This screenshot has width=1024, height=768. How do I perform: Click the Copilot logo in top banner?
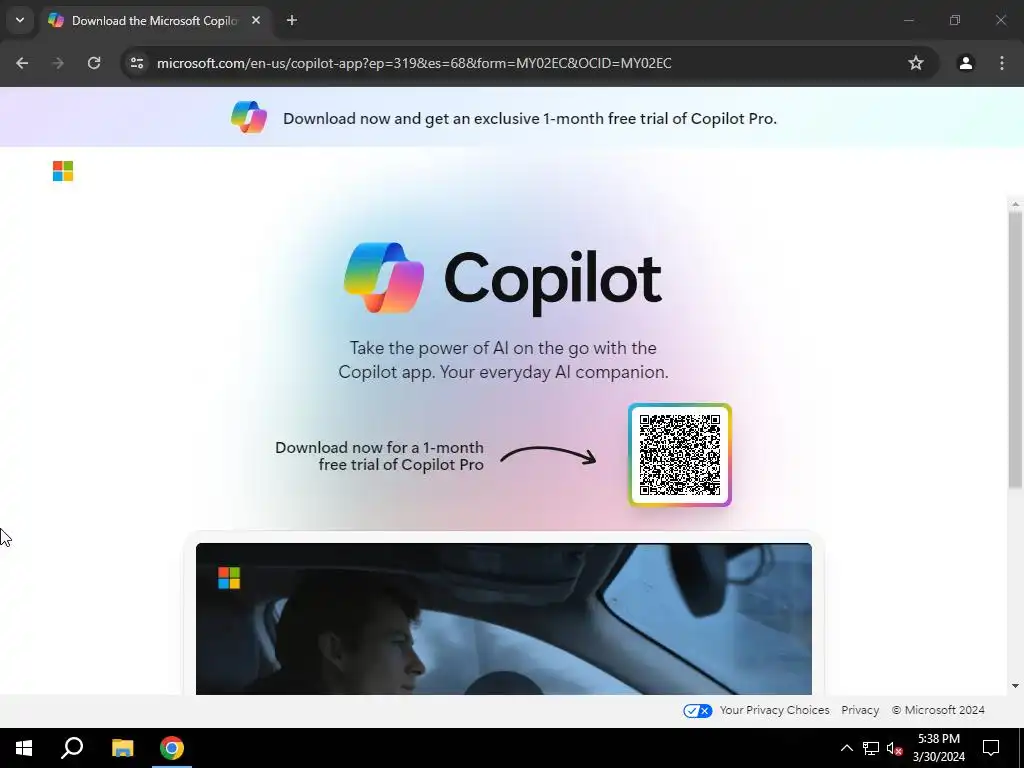coord(249,118)
